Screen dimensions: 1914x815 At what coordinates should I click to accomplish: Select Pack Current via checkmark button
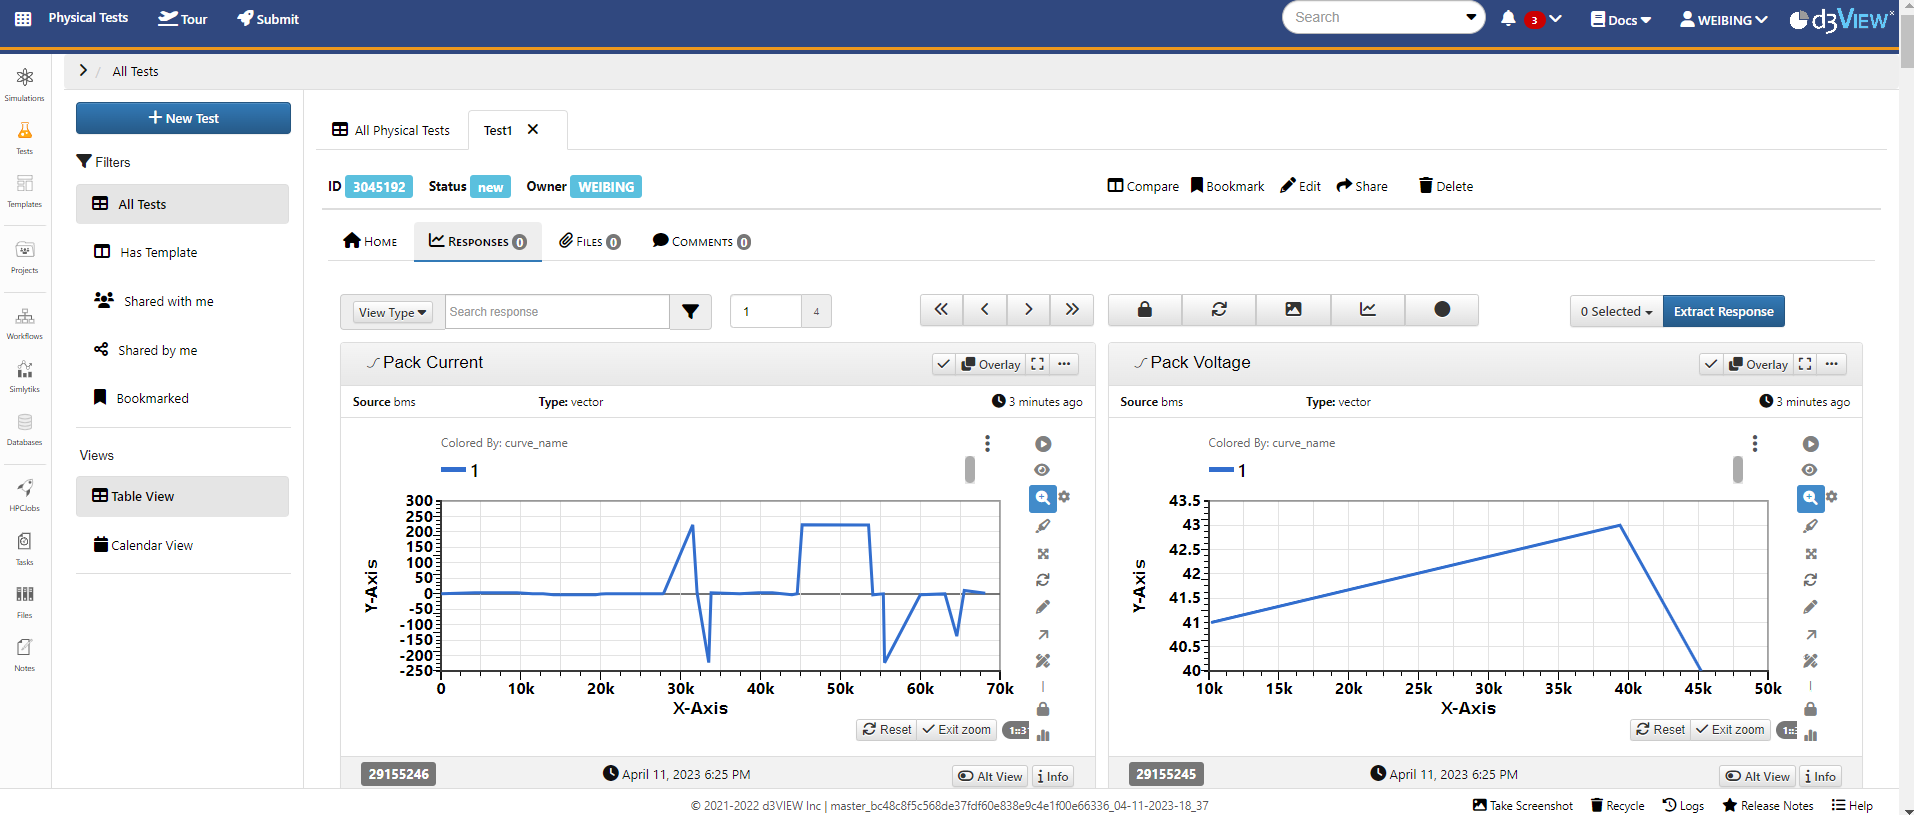point(943,364)
